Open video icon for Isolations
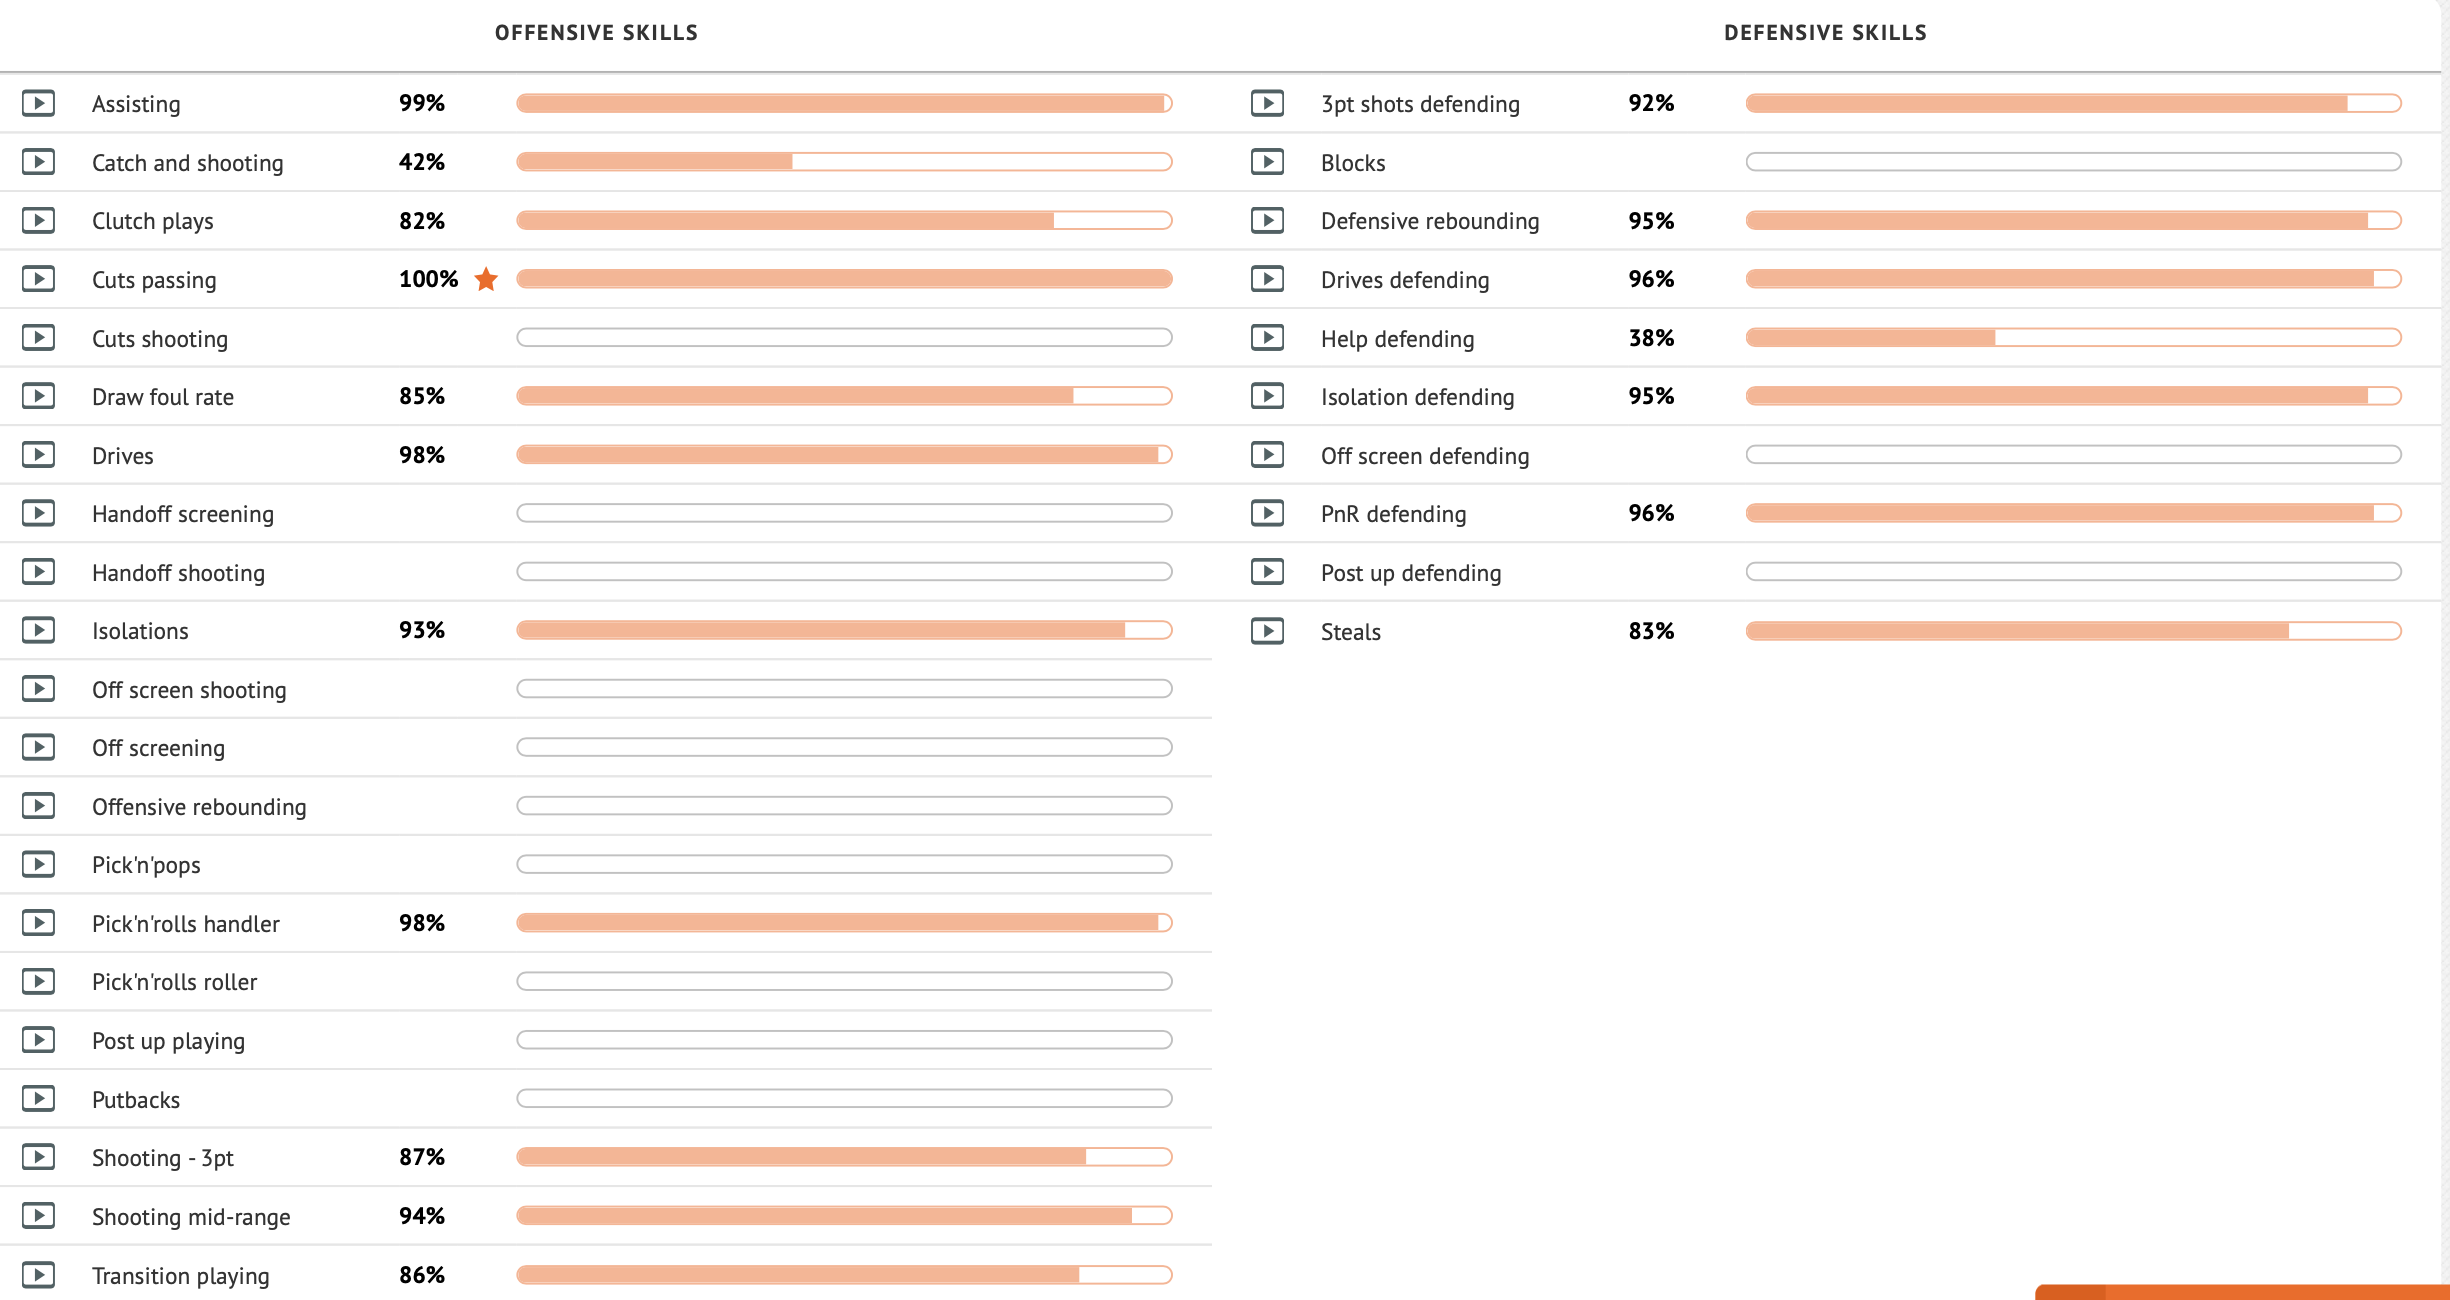The width and height of the screenshot is (2450, 1300). click(38, 630)
